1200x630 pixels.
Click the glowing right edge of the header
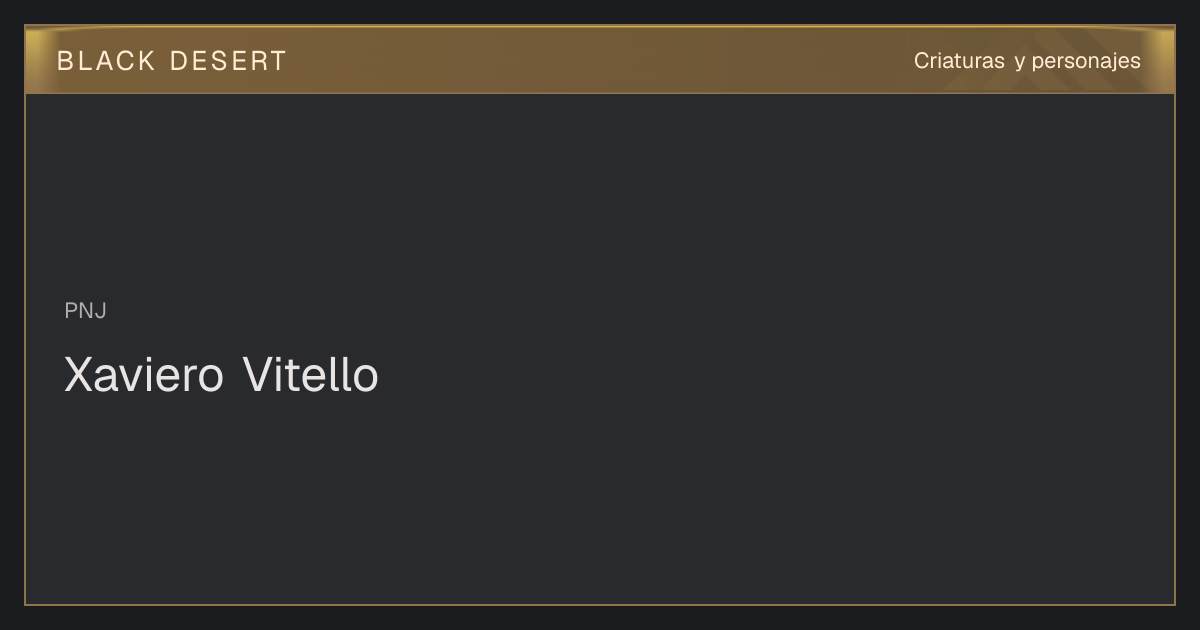[x=1162, y=60]
